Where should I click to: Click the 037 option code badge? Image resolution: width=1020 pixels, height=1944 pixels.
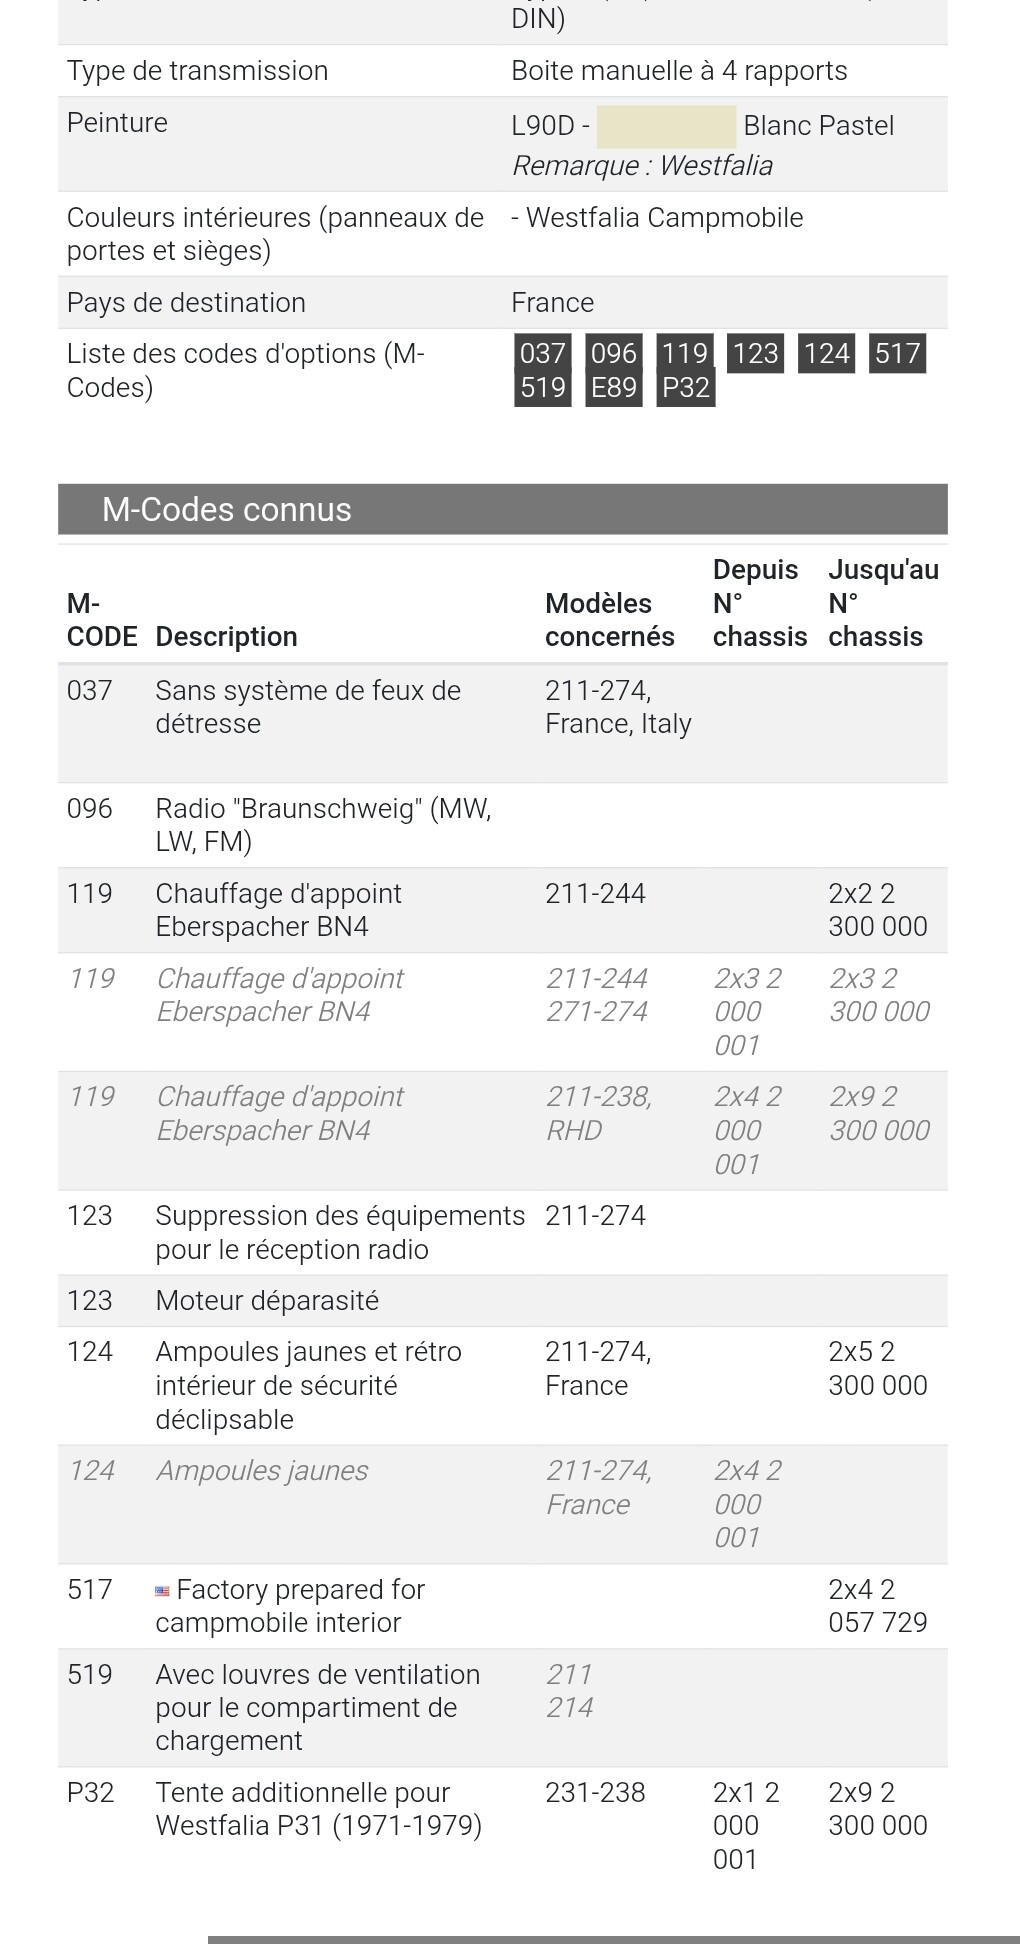543,353
